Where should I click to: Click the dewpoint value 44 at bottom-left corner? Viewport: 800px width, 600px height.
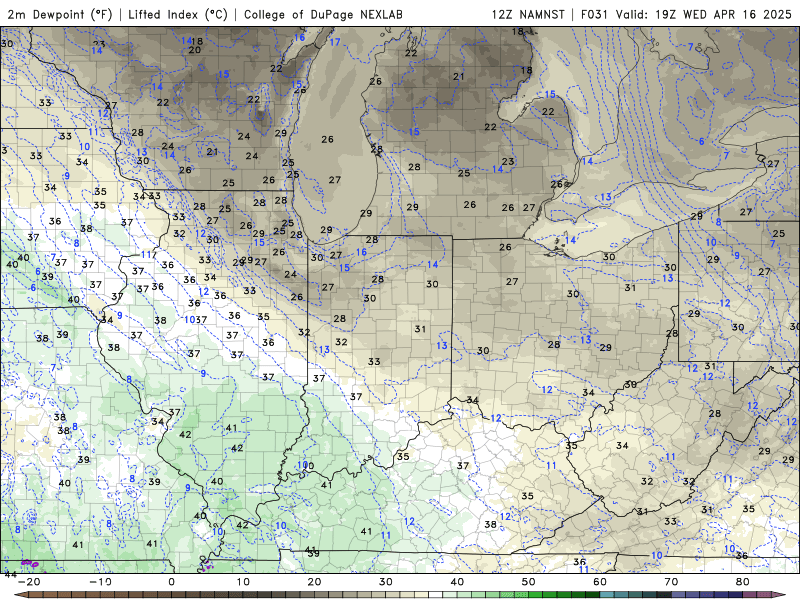10,574
